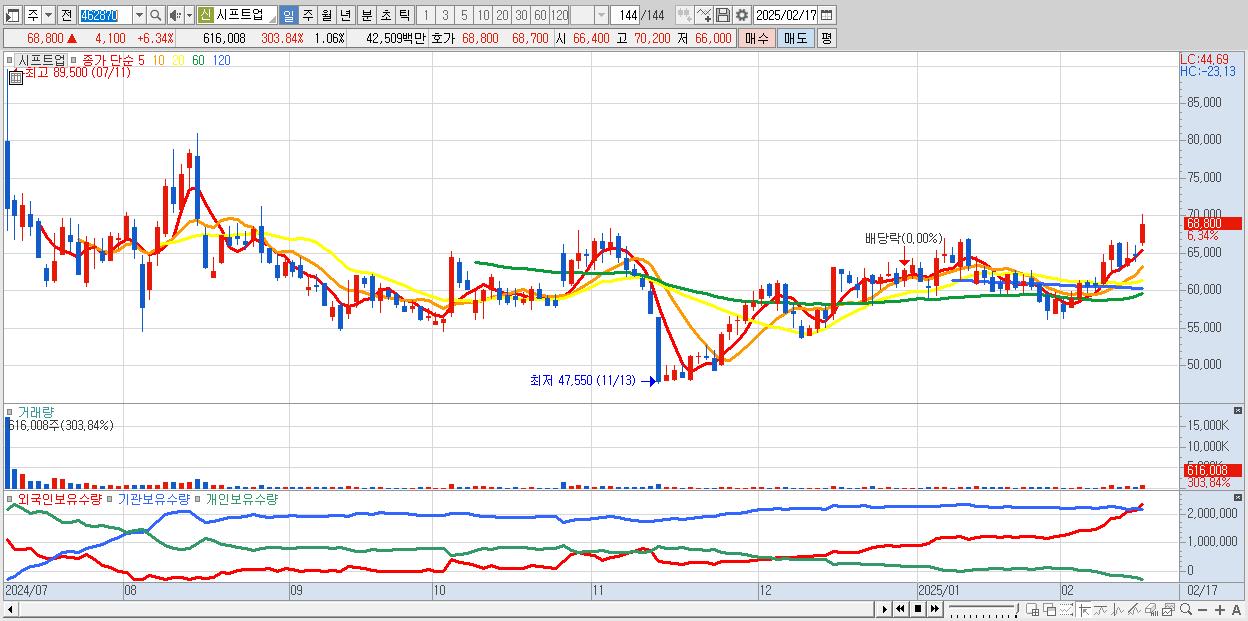Screen dimensions: 1248x621
Task: Select the 30 interval button
Action: (521, 15)
